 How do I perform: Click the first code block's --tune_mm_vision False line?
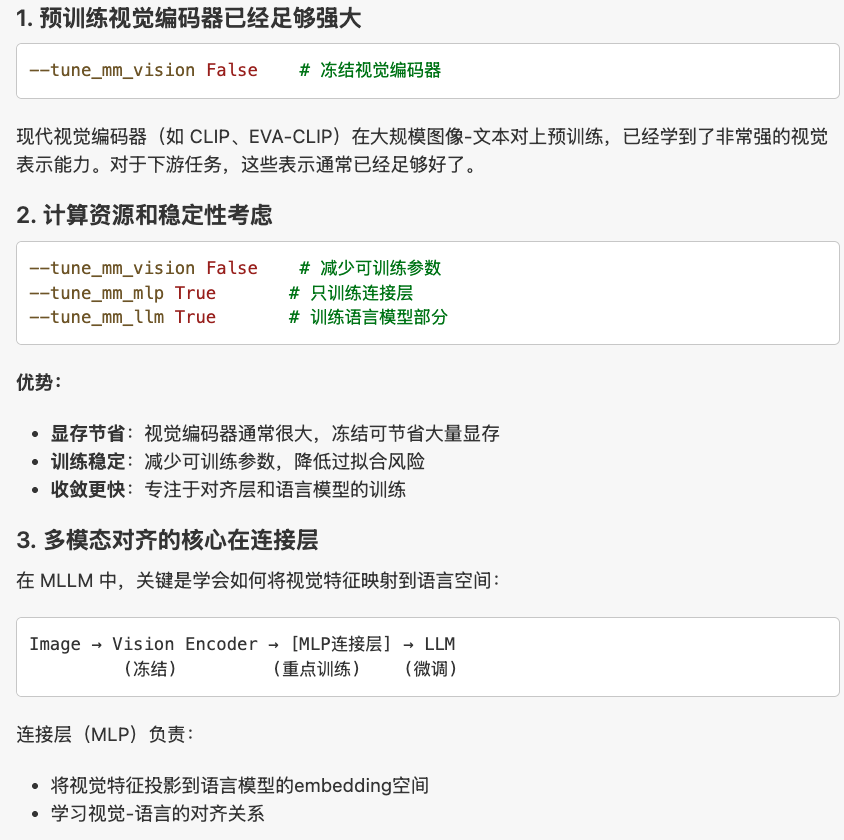coord(143,70)
